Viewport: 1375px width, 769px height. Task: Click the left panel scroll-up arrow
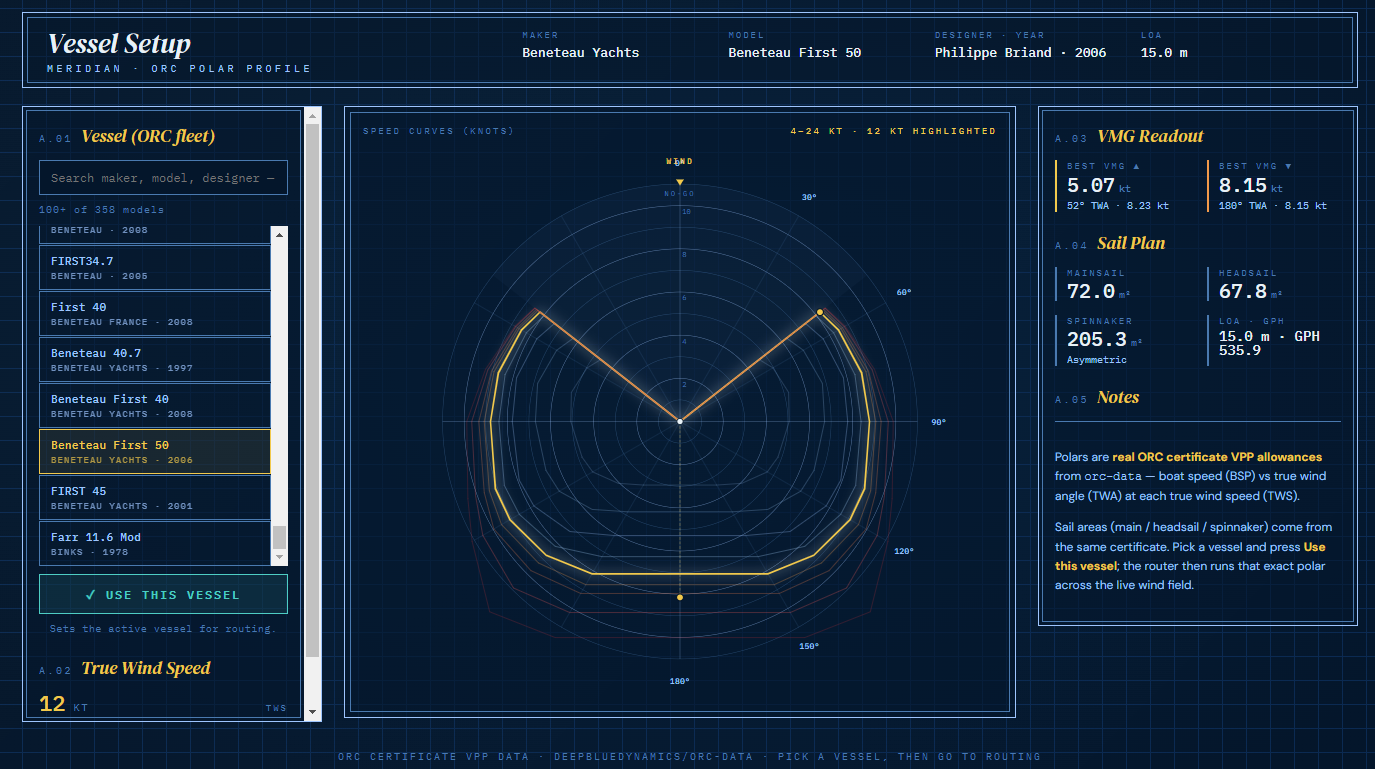click(313, 115)
